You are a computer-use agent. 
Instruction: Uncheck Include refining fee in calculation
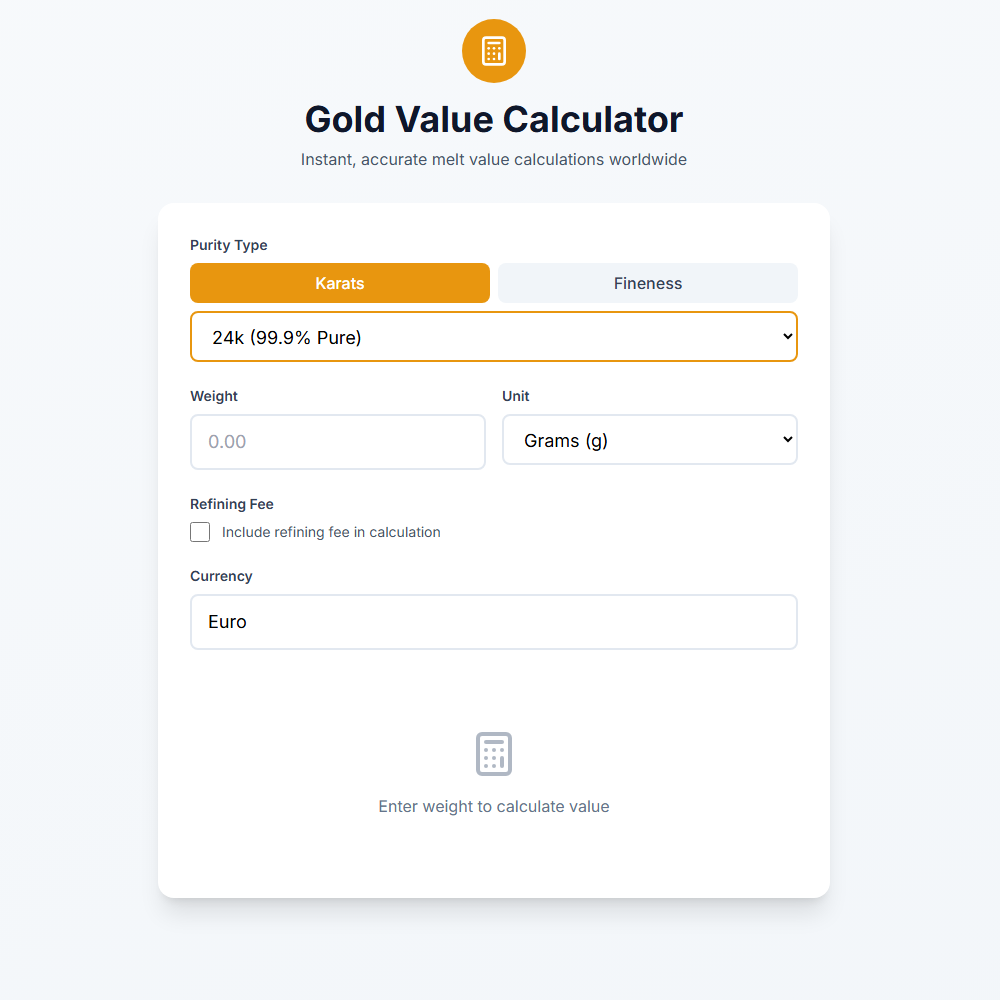pos(200,532)
